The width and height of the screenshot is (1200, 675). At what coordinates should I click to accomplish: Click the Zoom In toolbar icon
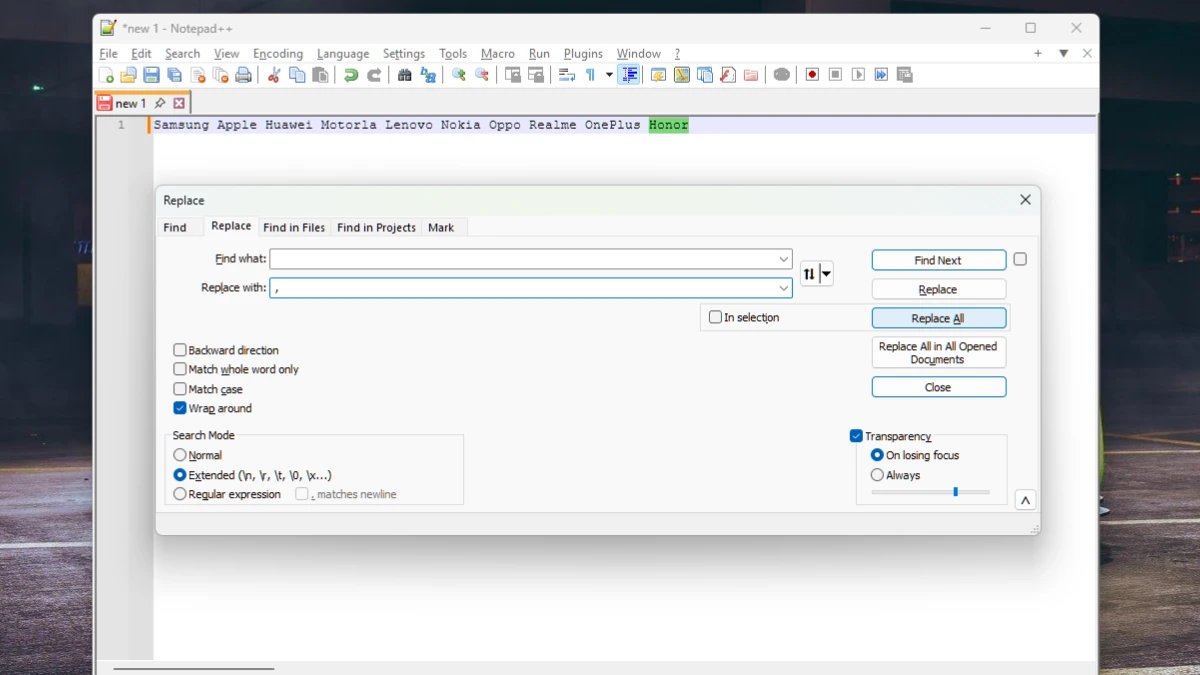(x=459, y=75)
